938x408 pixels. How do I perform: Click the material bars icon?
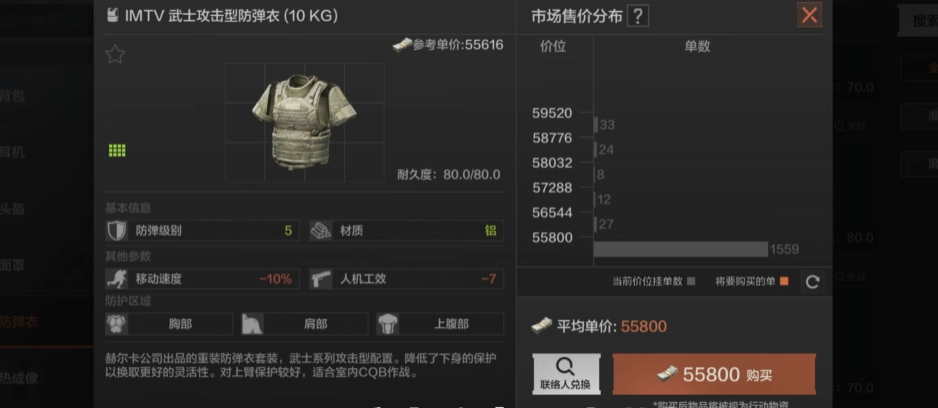[321, 230]
